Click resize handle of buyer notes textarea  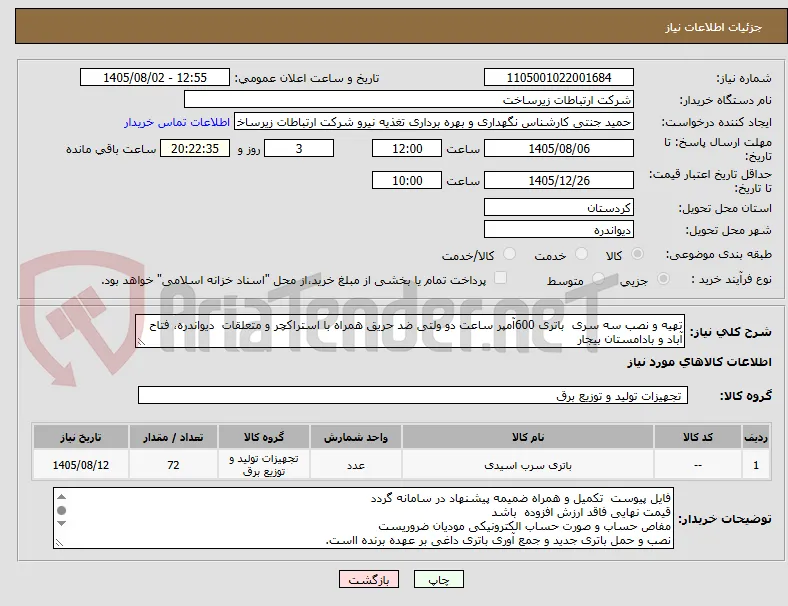59,543
